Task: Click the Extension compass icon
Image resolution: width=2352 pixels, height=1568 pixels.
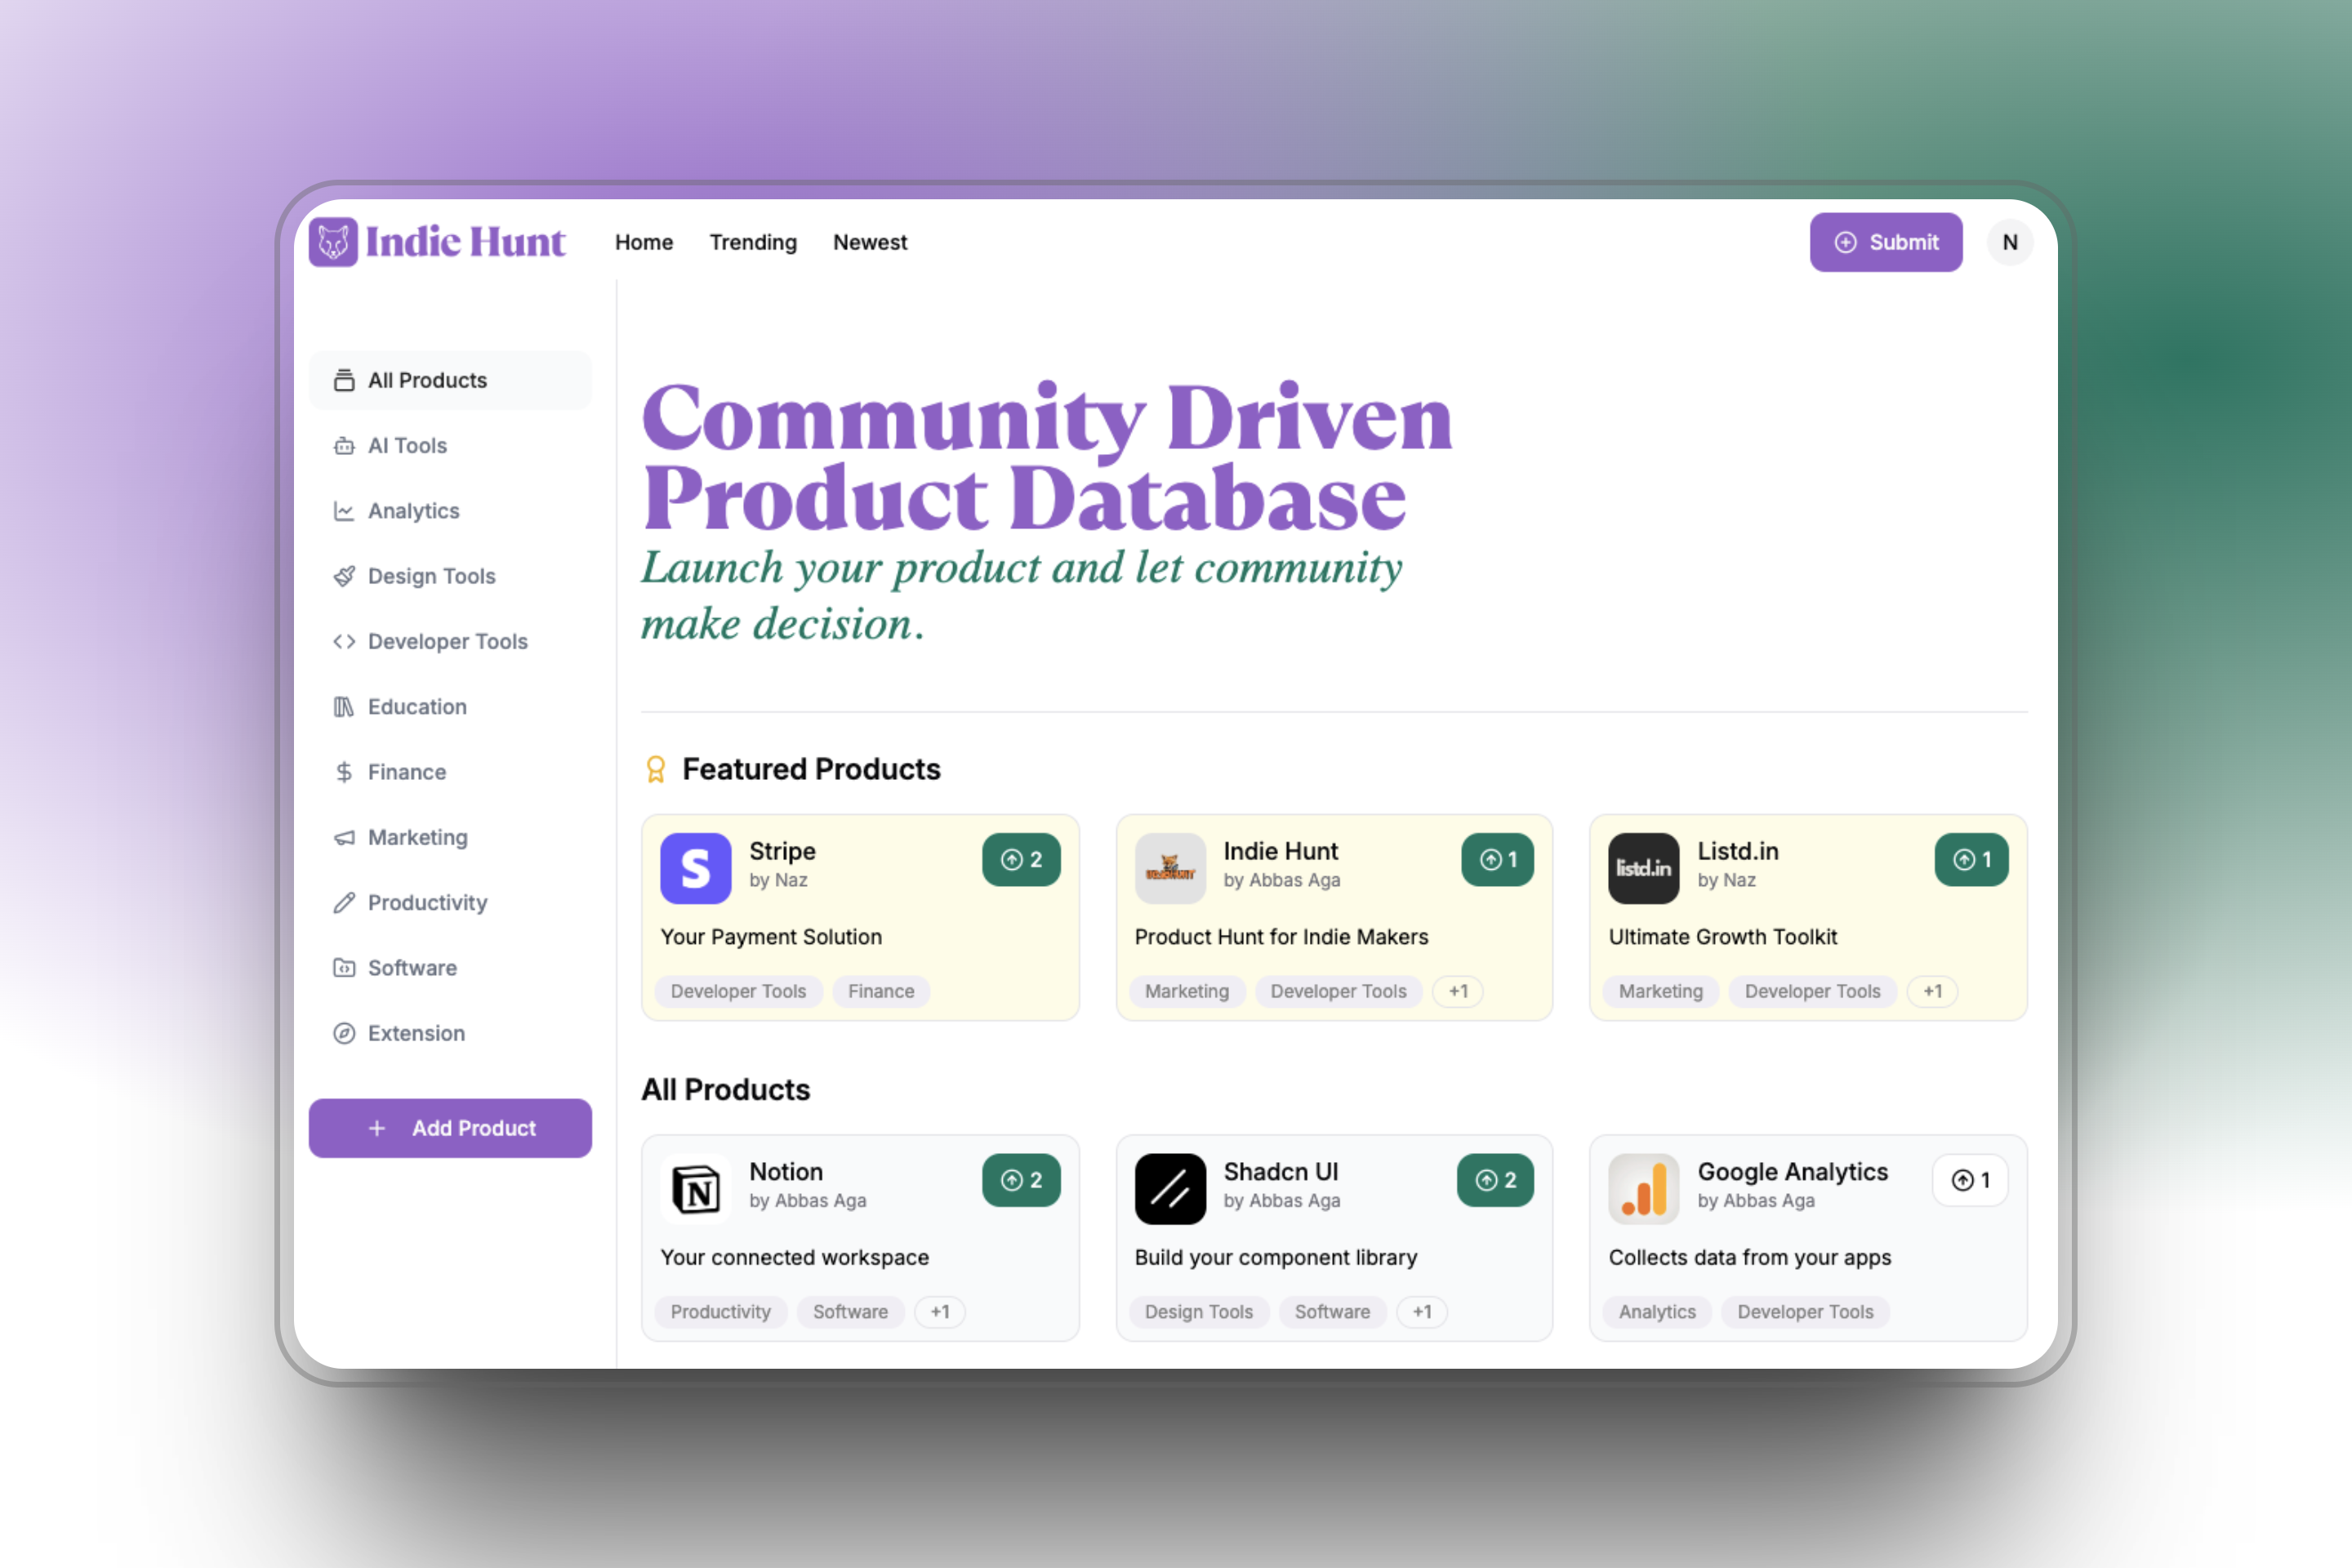Action: pos(344,1033)
